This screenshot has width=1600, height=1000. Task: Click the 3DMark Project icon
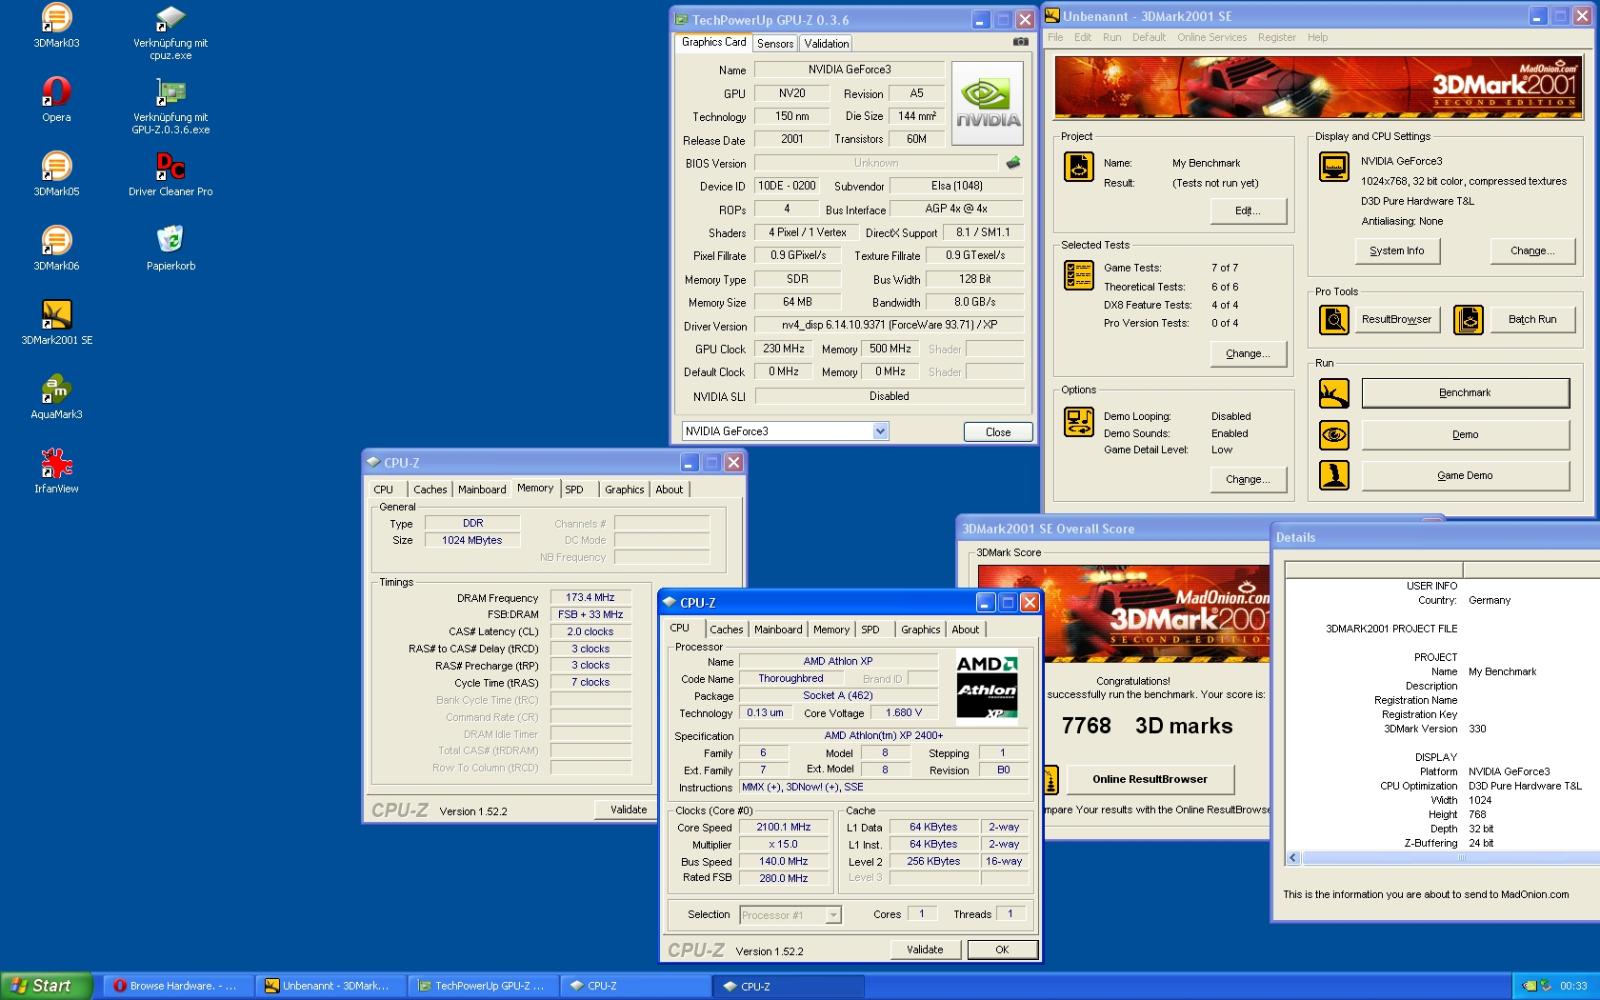click(1078, 167)
